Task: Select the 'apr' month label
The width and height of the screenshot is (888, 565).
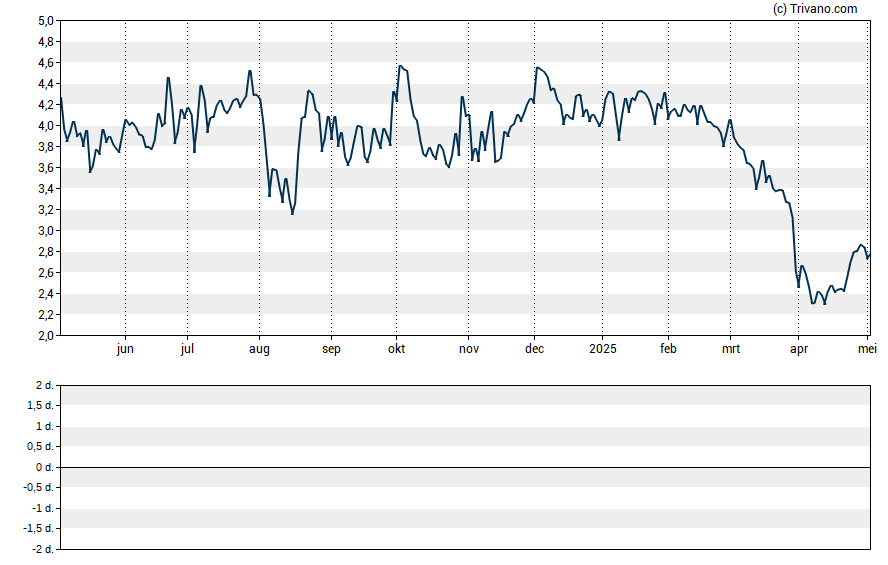Action: click(799, 349)
